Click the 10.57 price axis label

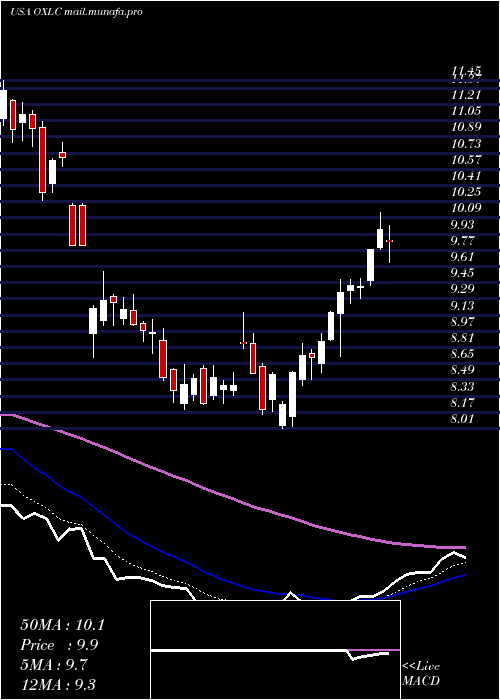(x=466, y=160)
